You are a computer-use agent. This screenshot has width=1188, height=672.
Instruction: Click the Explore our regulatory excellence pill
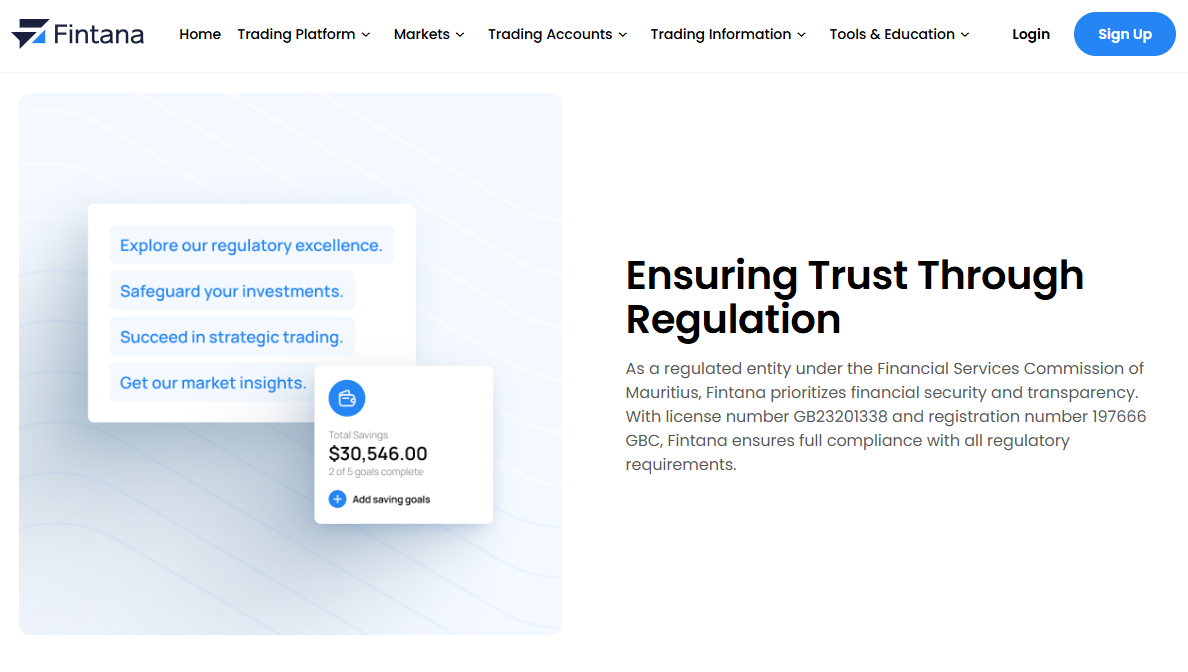click(251, 244)
